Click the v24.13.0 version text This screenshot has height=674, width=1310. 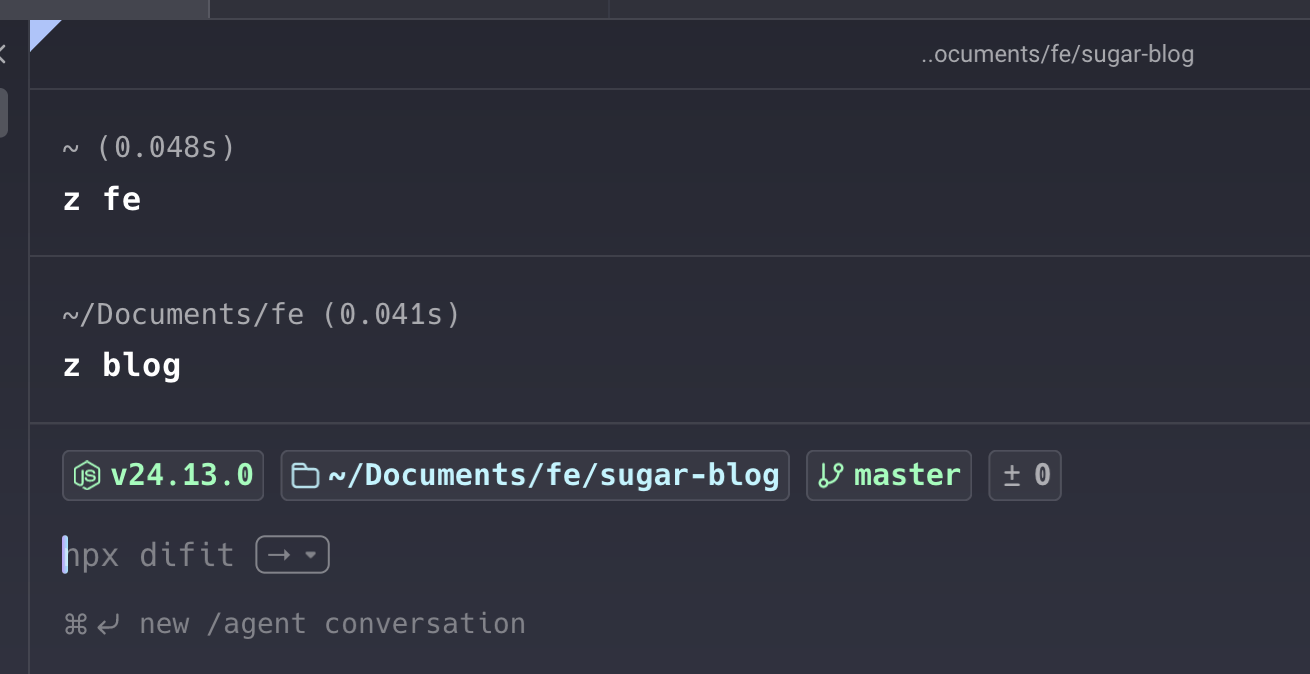click(181, 475)
